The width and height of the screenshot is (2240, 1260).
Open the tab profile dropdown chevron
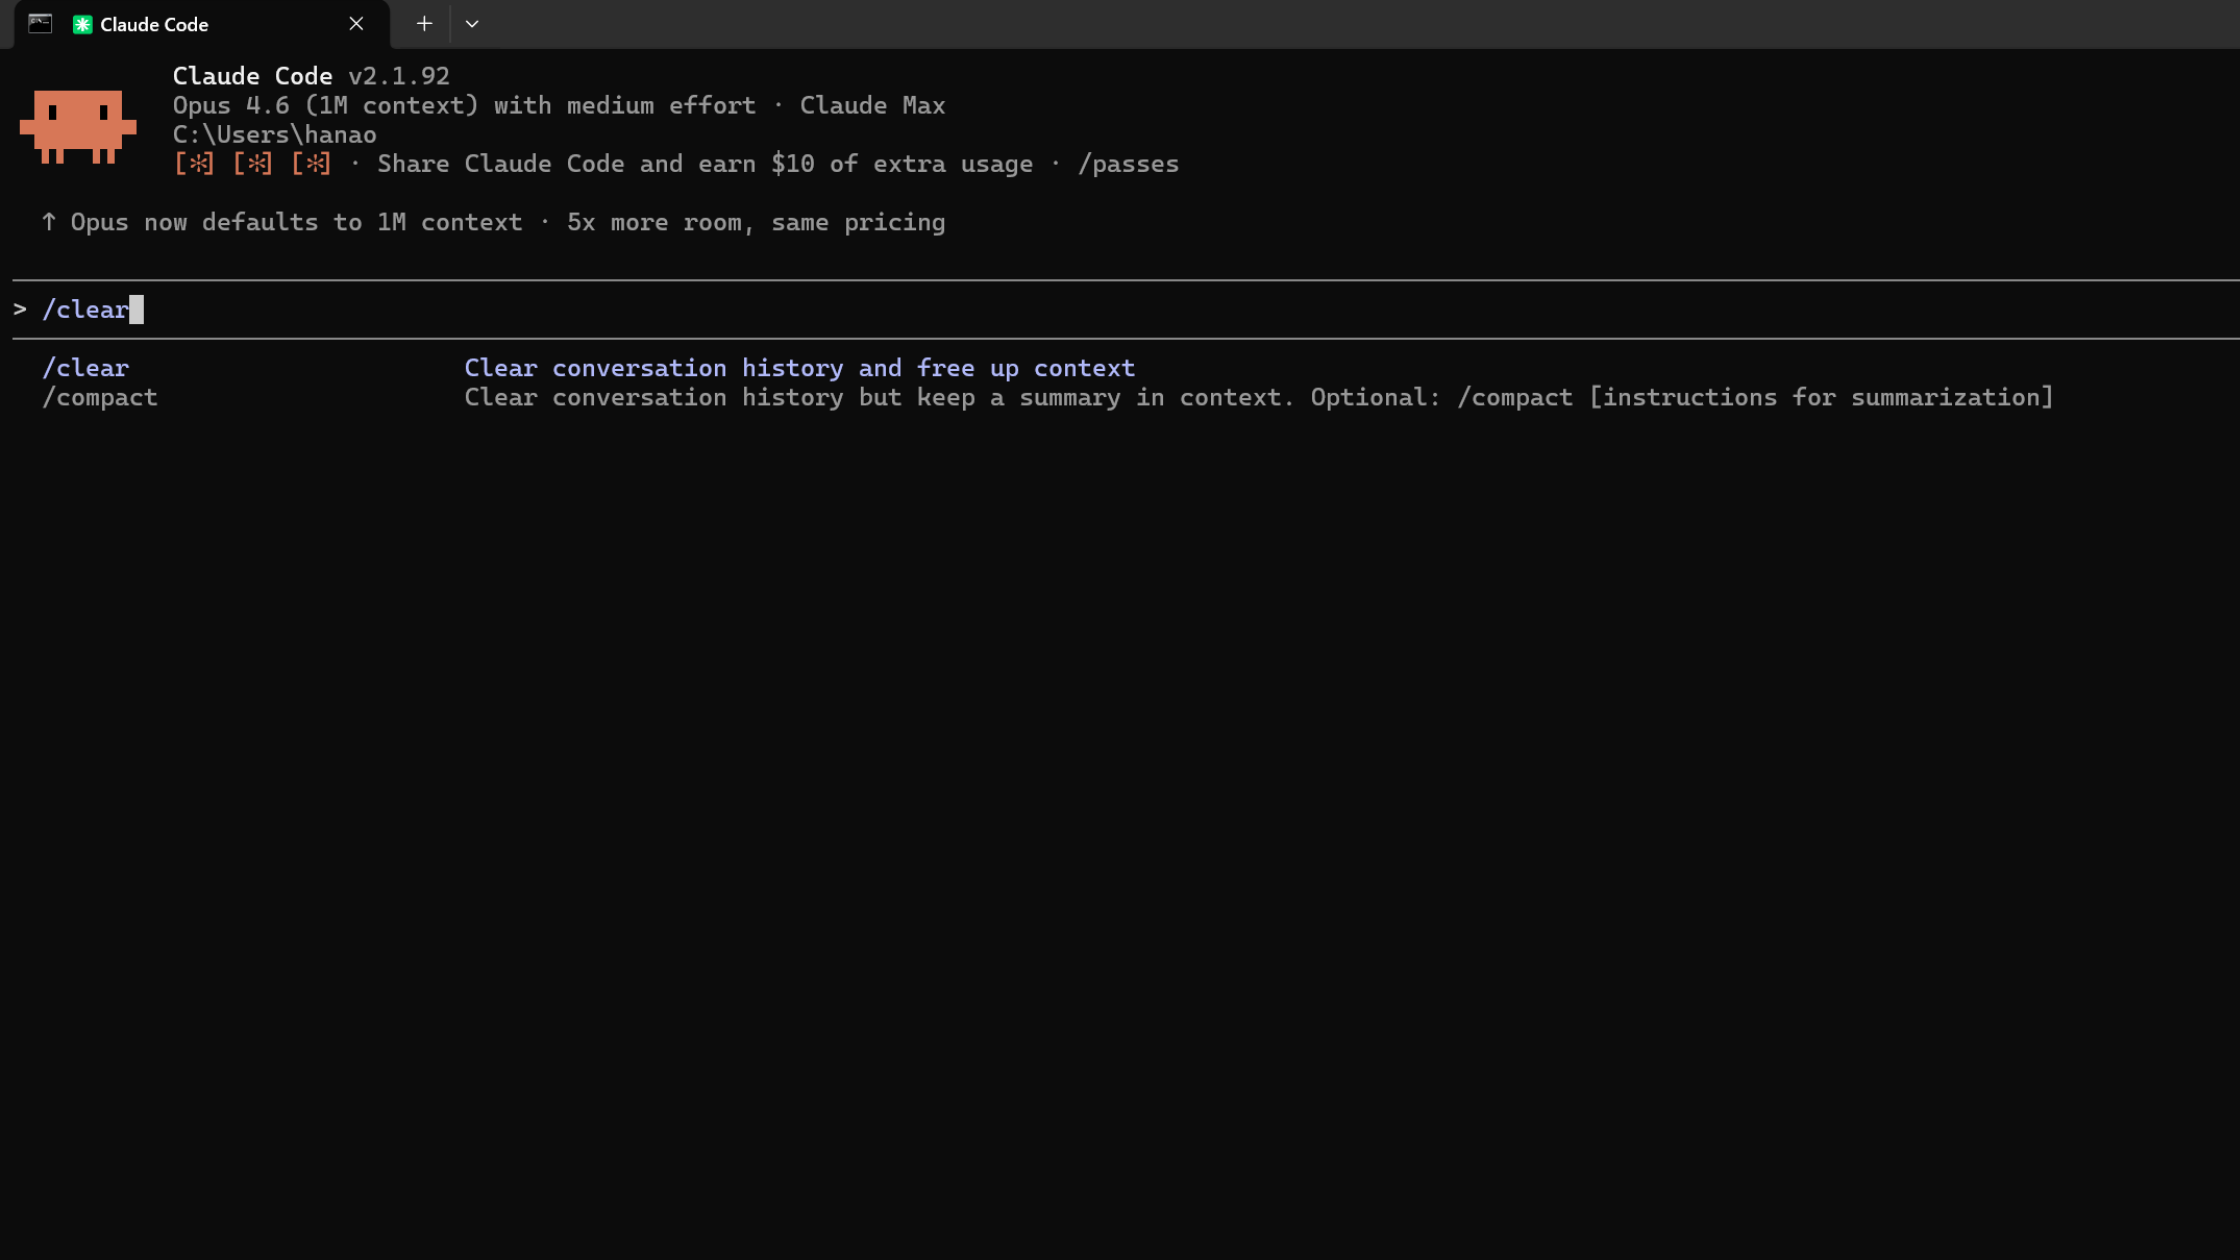pyautogui.click(x=471, y=23)
